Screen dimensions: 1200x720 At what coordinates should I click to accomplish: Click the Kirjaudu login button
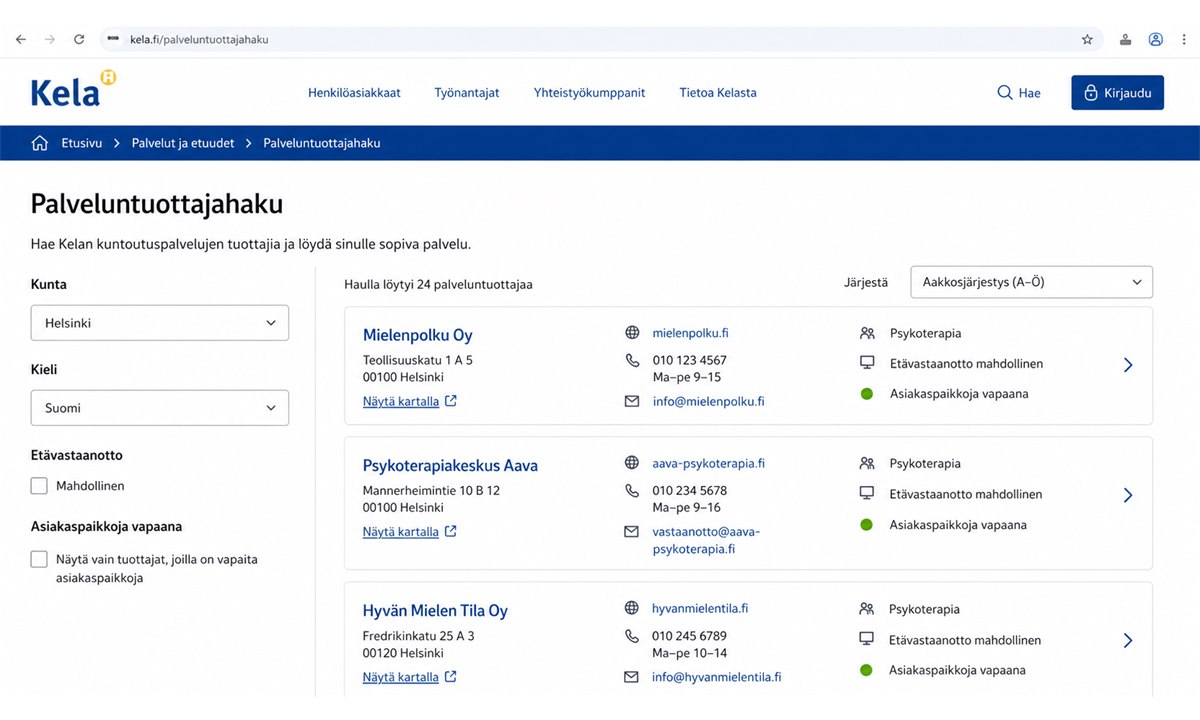pos(1117,92)
